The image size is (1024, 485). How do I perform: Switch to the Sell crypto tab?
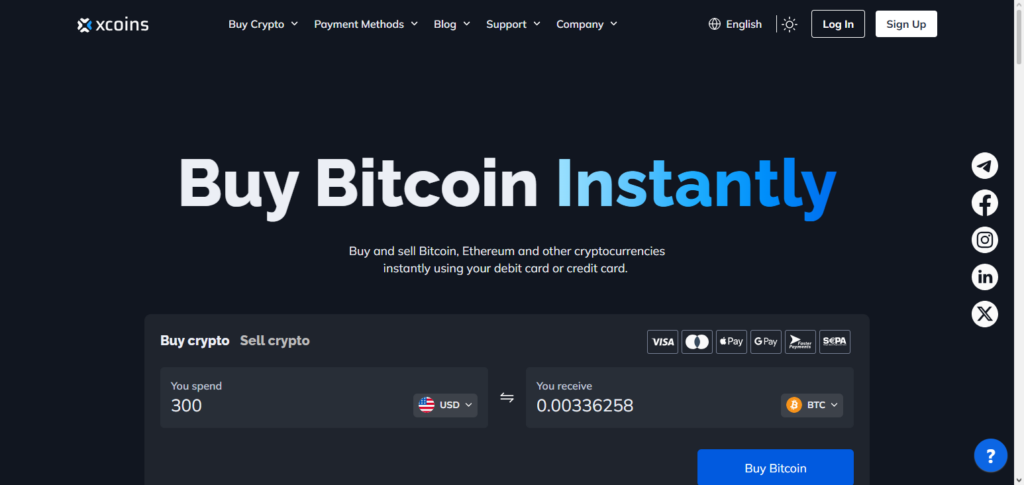tap(275, 341)
